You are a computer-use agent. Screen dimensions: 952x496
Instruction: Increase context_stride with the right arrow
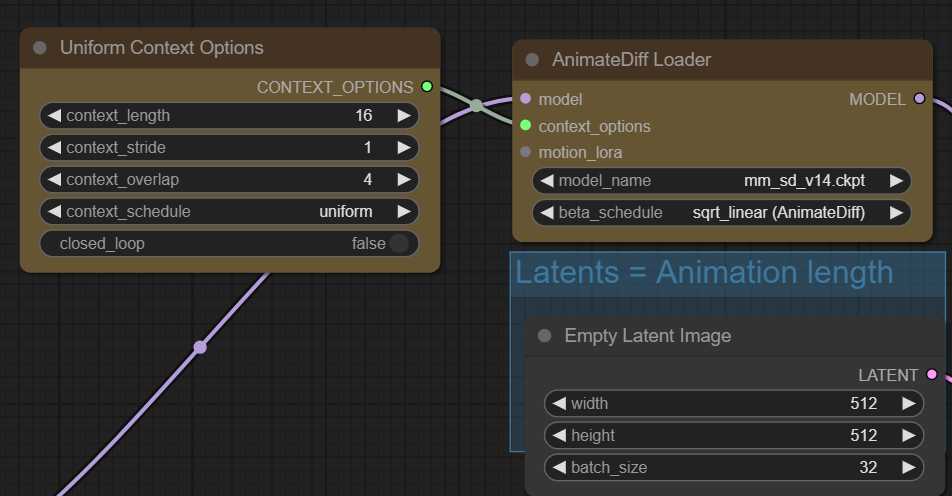[404, 148]
